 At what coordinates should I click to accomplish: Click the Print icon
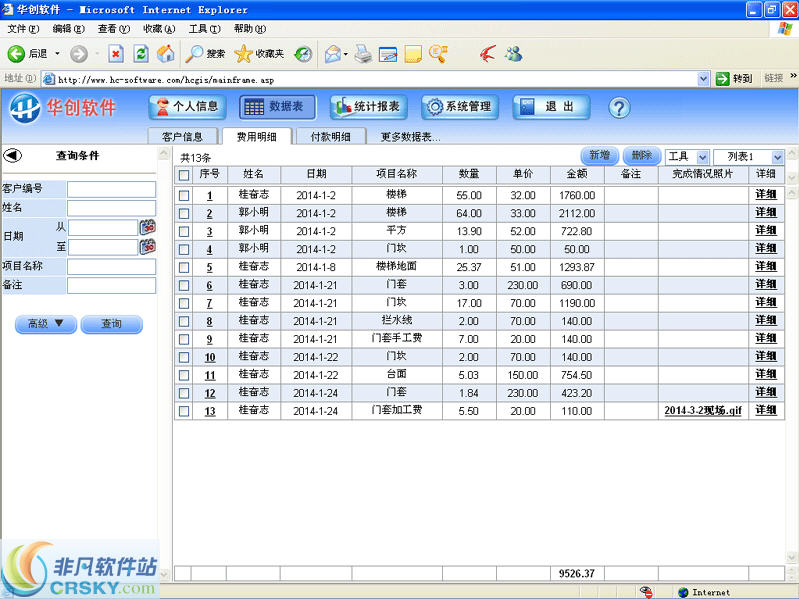(x=363, y=53)
